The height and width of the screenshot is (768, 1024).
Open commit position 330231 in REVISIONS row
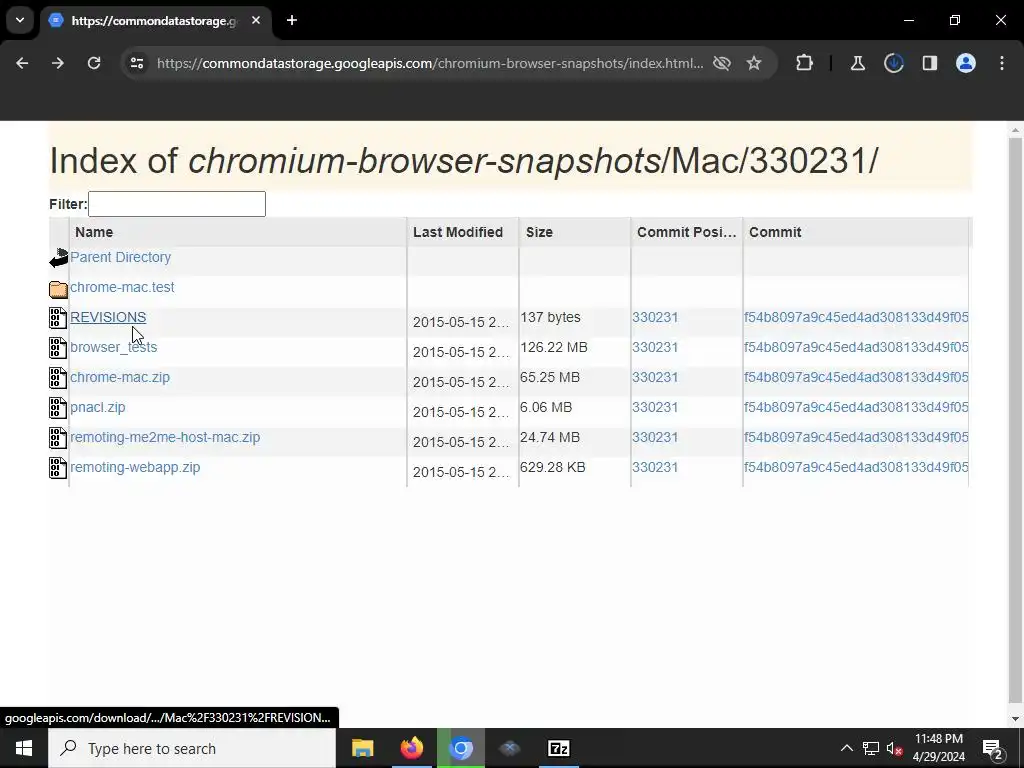tap(655, 317)
